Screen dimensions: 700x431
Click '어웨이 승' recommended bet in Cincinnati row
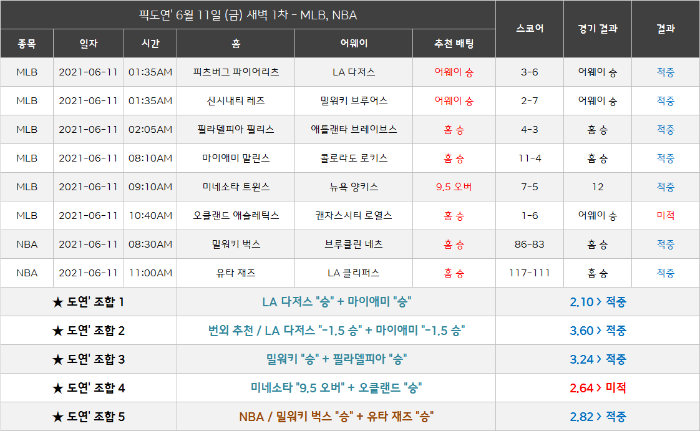click(454, 100)
